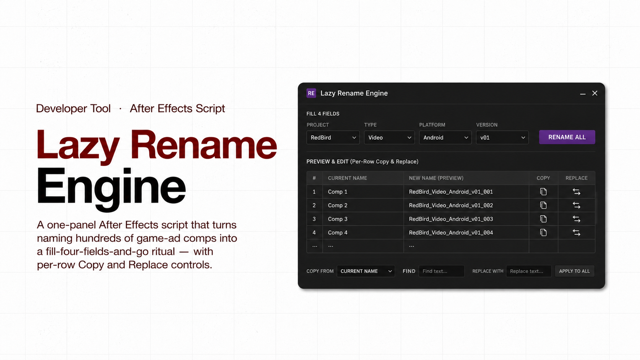Replace name in Comp 3 row
This screenshot has width=640, height=360.
(576, 219)
